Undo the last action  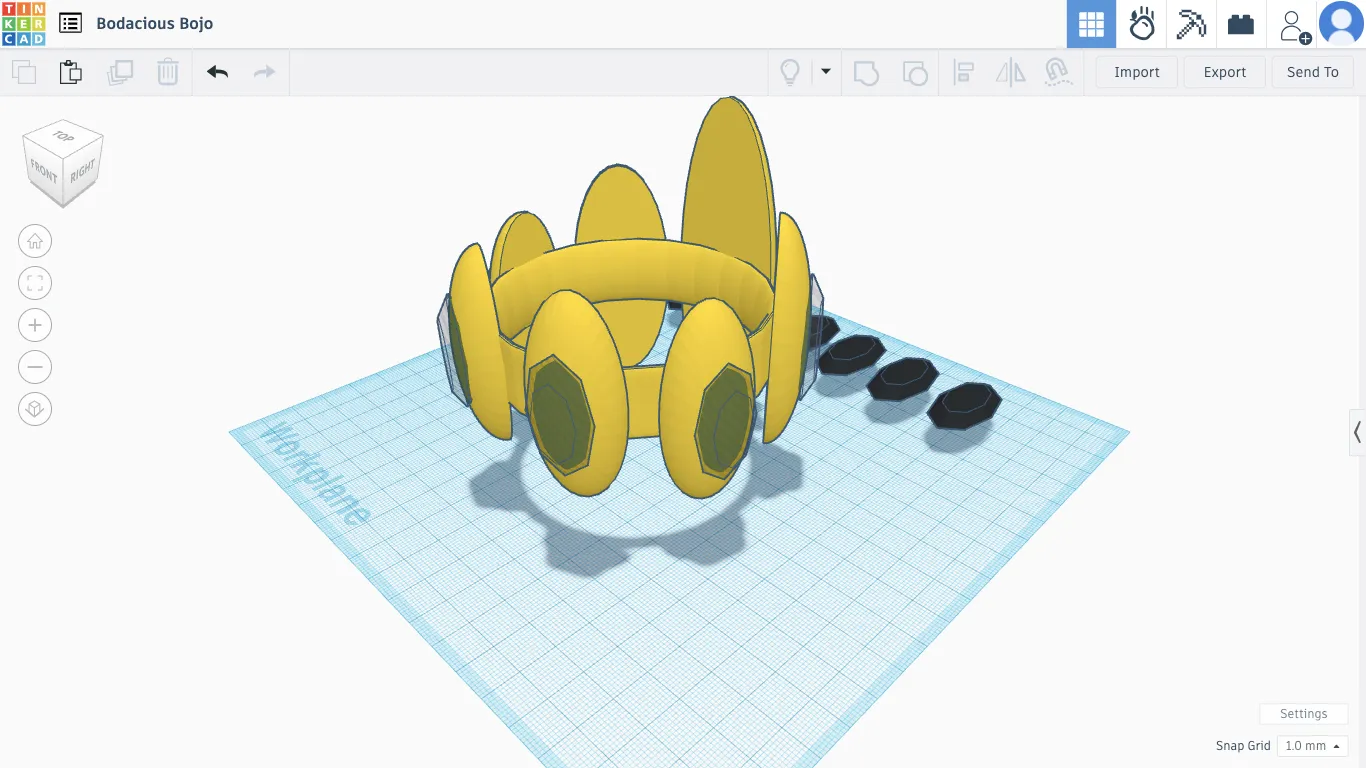click(x=217, y=72)
